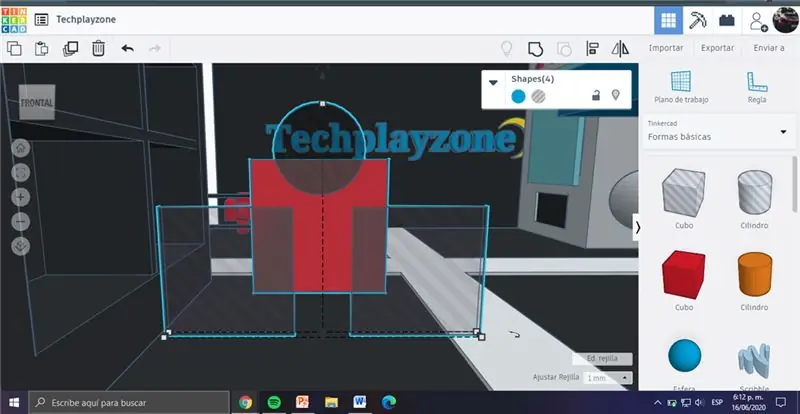Zoom in with the plus button
This screenshot has height=414, width=800.
point(21,197)
